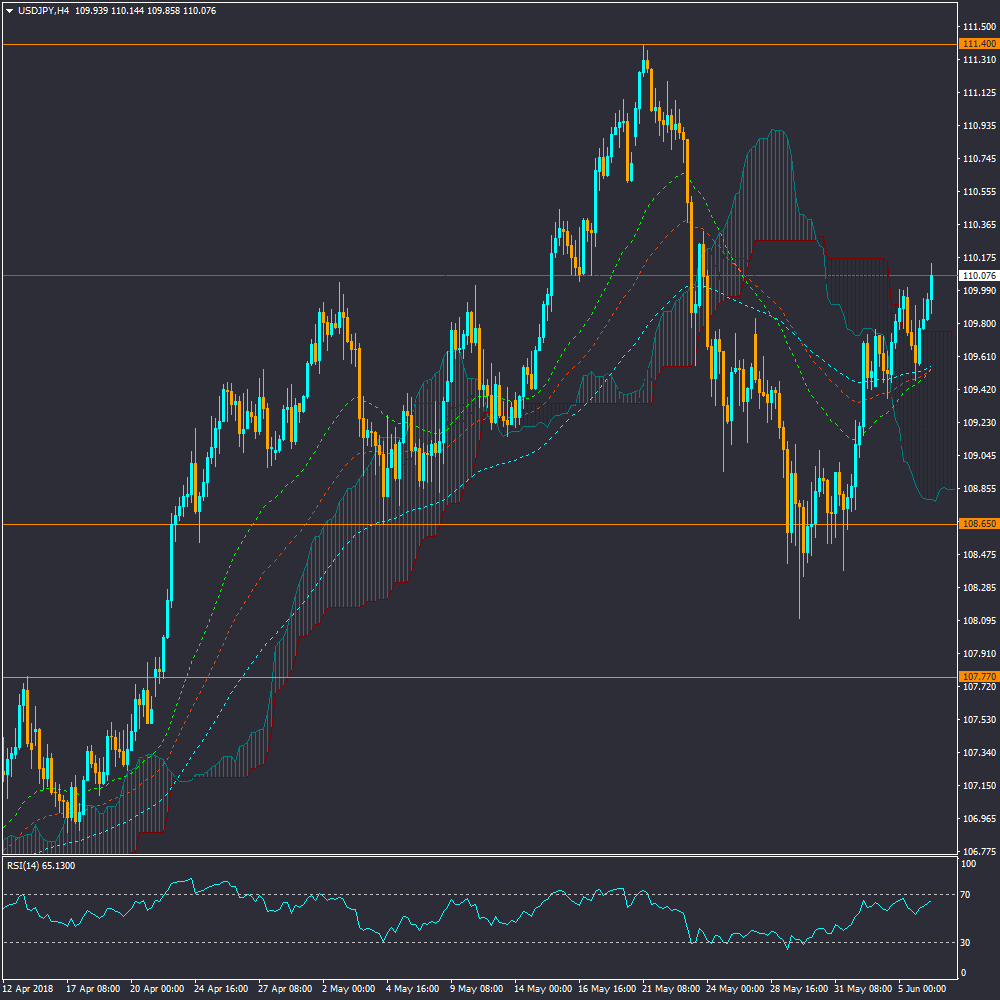The image size is (1000, 1000).
Task: Click the RSI 100 scale label
Action: pos(968,863)
